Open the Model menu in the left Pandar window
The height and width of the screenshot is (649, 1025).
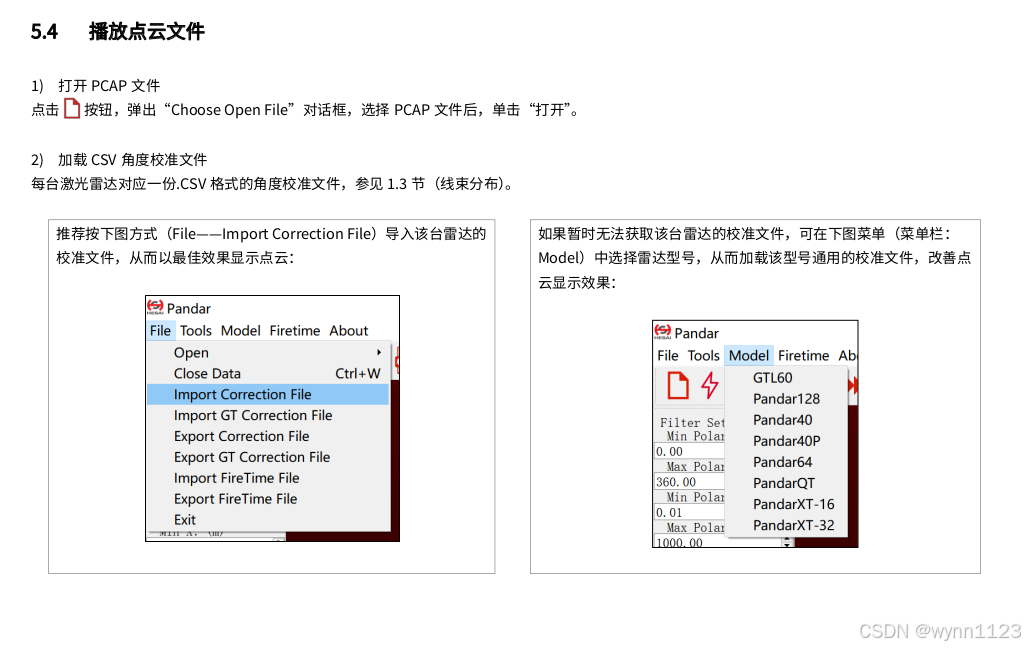pos(241,331)
